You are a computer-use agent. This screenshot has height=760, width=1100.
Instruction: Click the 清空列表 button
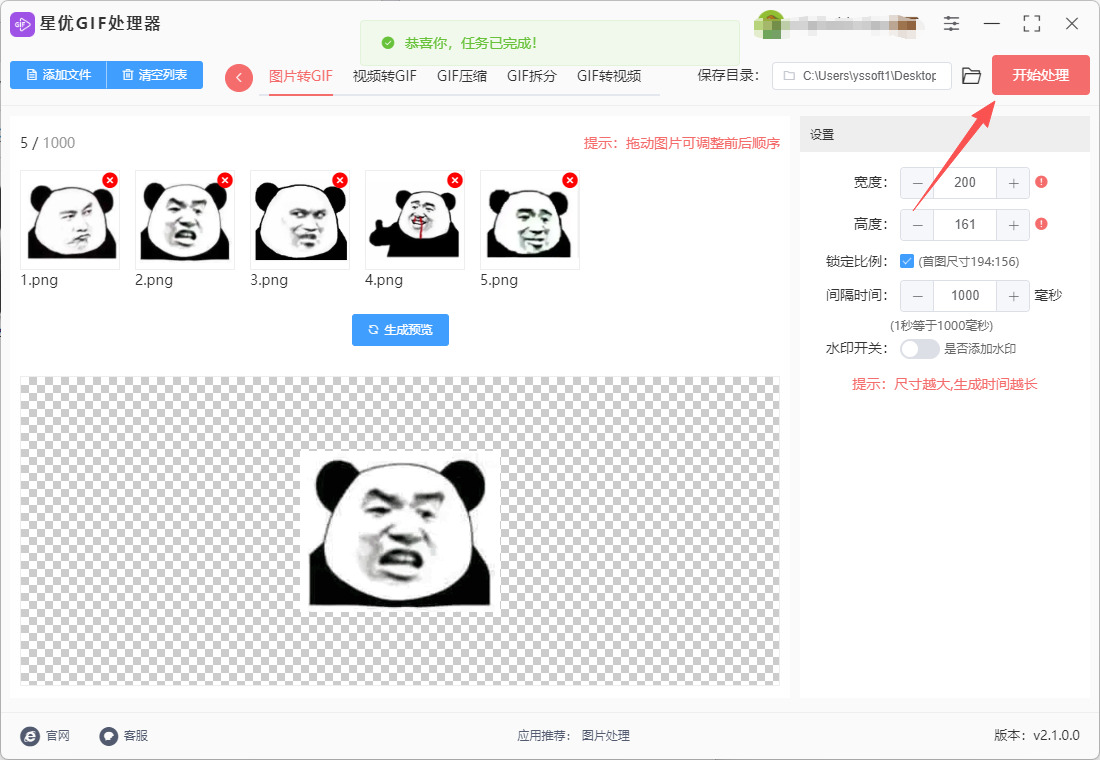pos(154,75)
